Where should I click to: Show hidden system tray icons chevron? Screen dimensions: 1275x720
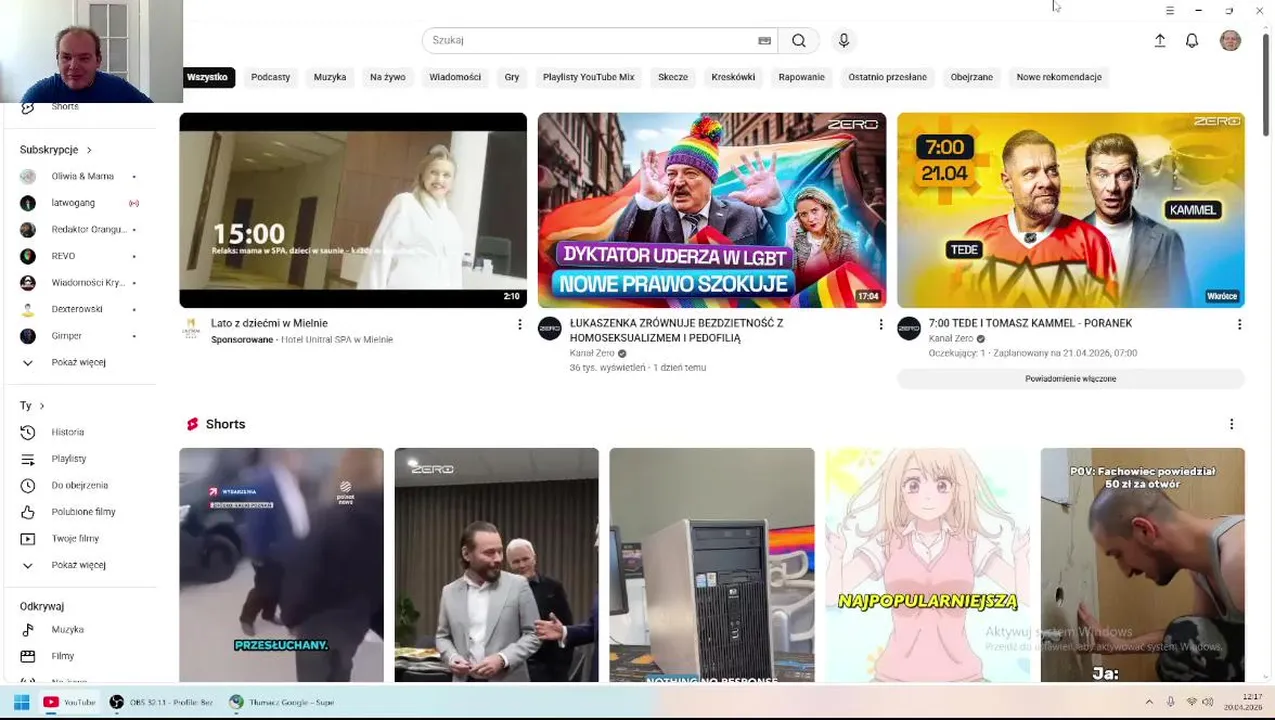point(1149,702)
